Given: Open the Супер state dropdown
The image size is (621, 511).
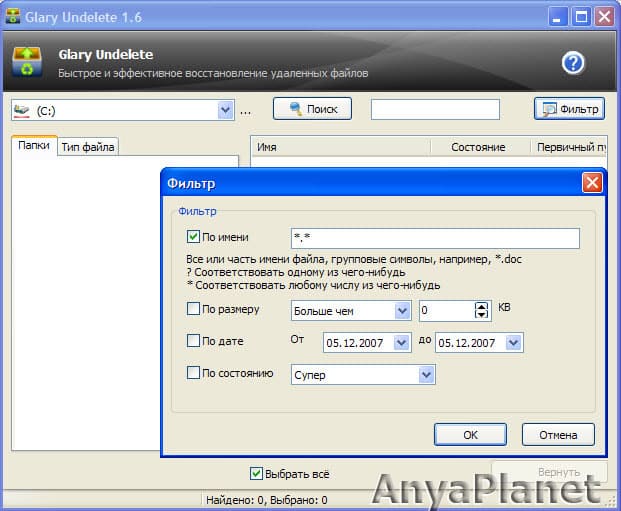Looking at the screenshot, I should pos(426,375).
